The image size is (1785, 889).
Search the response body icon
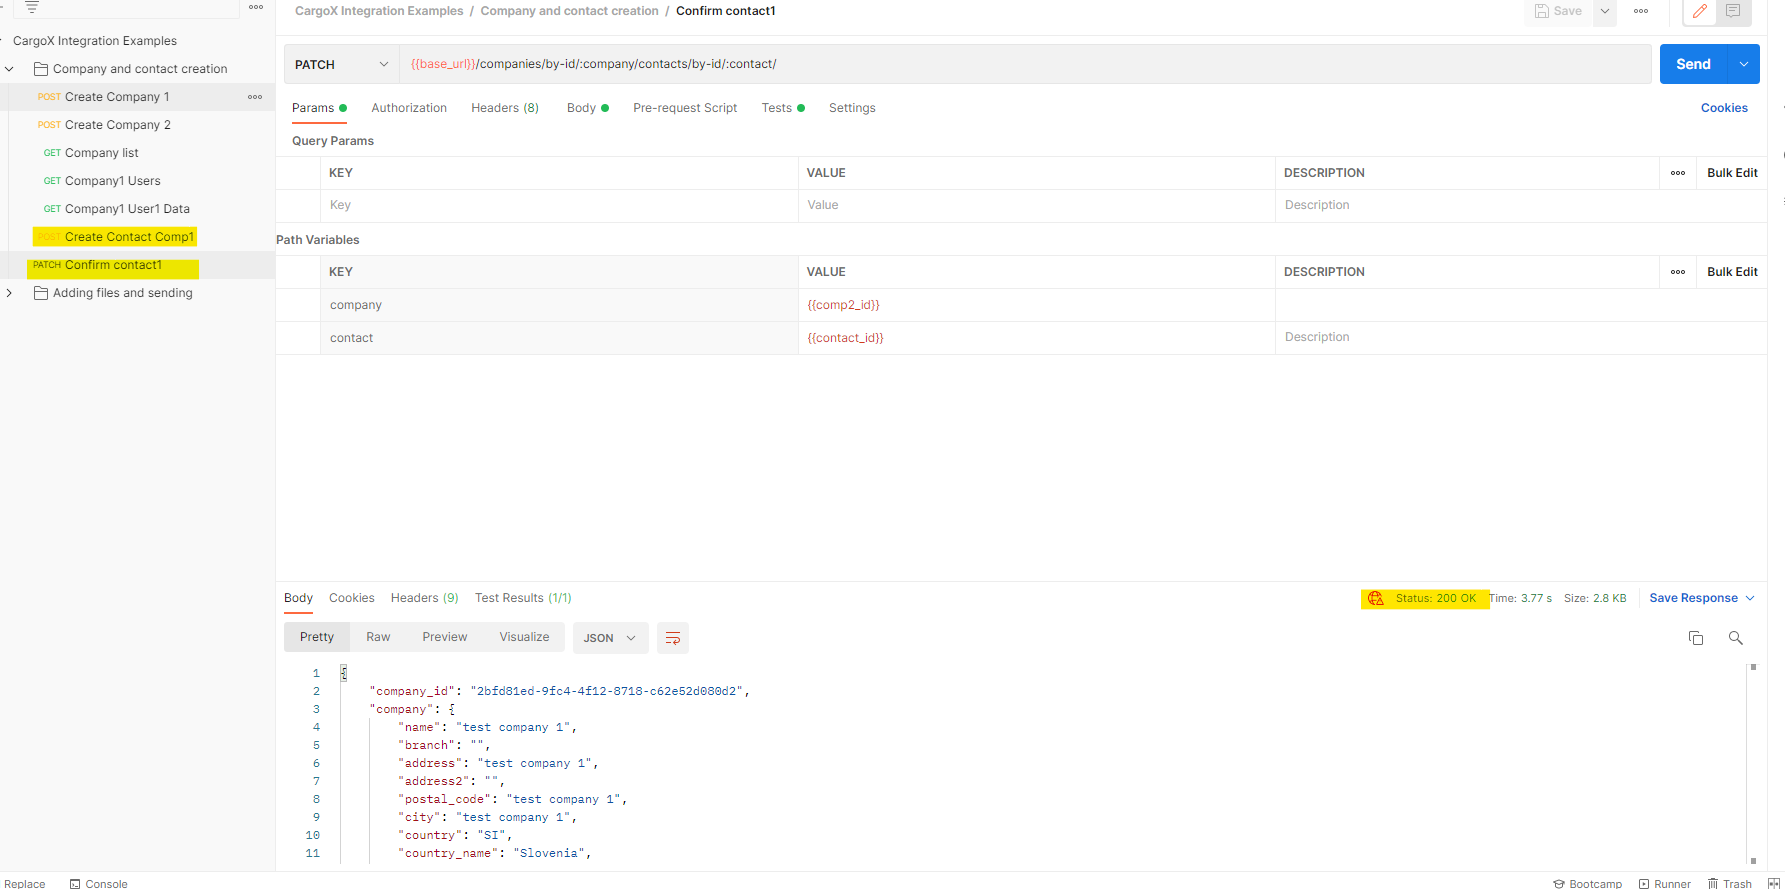pyautogui.click(x=1736, y=638)
